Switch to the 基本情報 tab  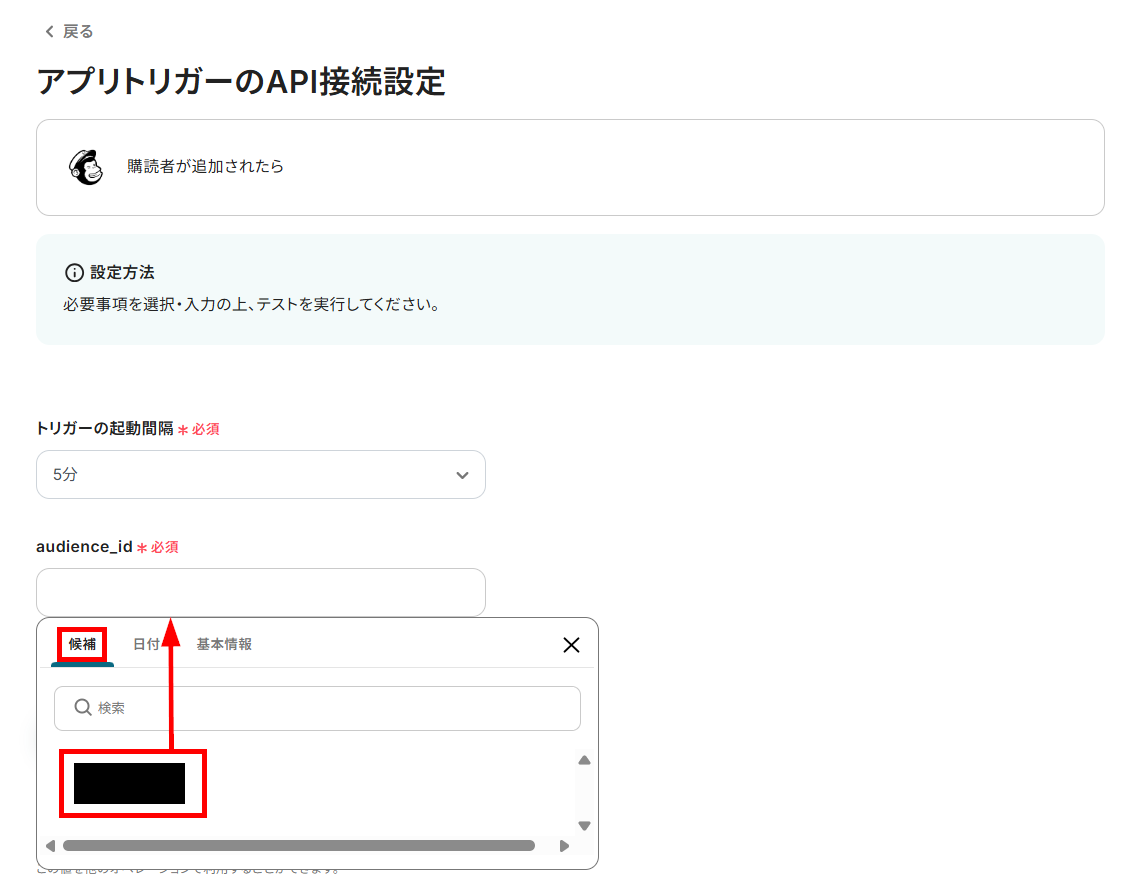[x=224, y=644]
